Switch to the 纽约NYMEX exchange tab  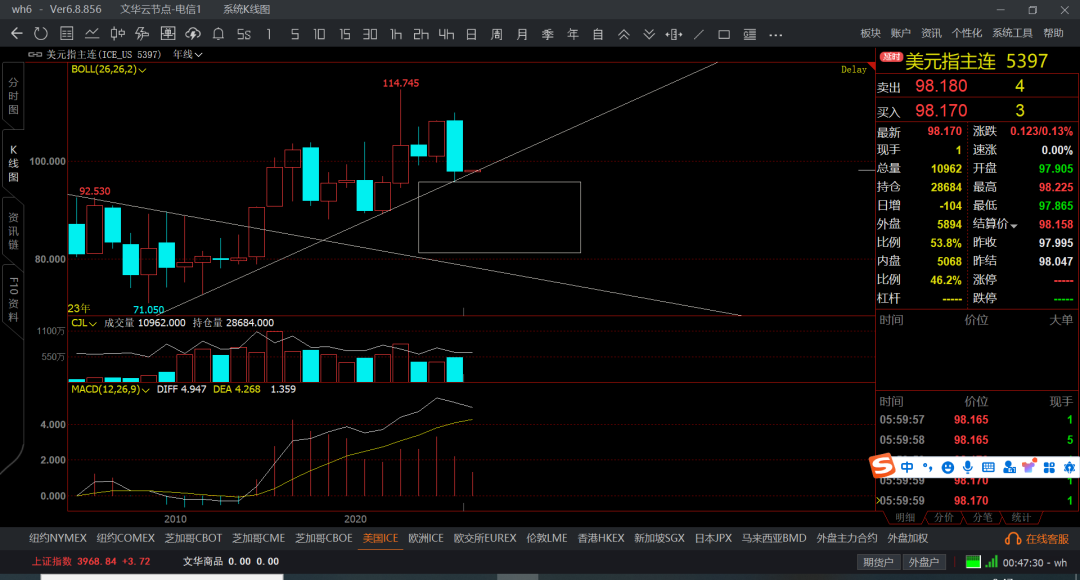pyautogui.click(x=58, y=539)
